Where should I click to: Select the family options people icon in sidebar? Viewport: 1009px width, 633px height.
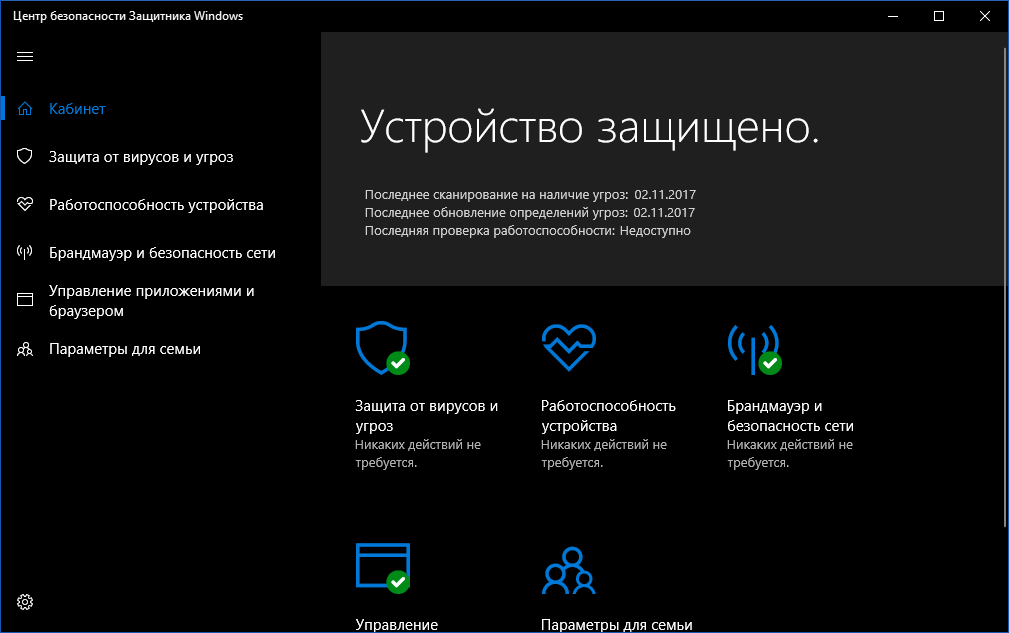pyautogui.click(x=25, y=349)
